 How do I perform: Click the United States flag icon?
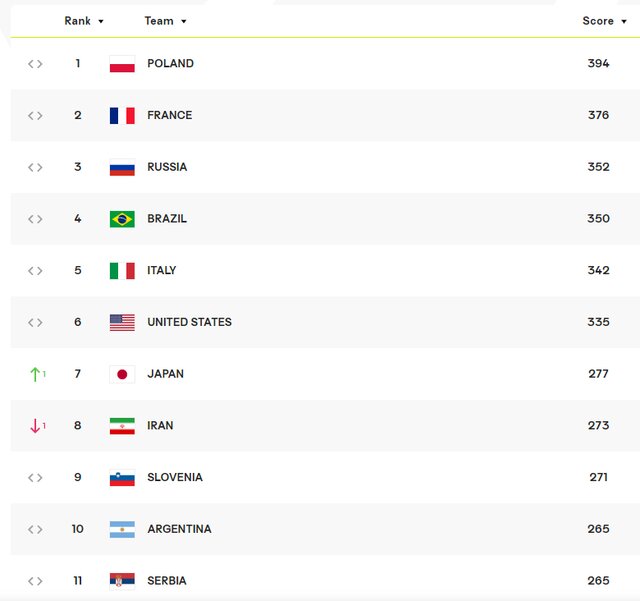pyautogui.click(x=122, y=323)
